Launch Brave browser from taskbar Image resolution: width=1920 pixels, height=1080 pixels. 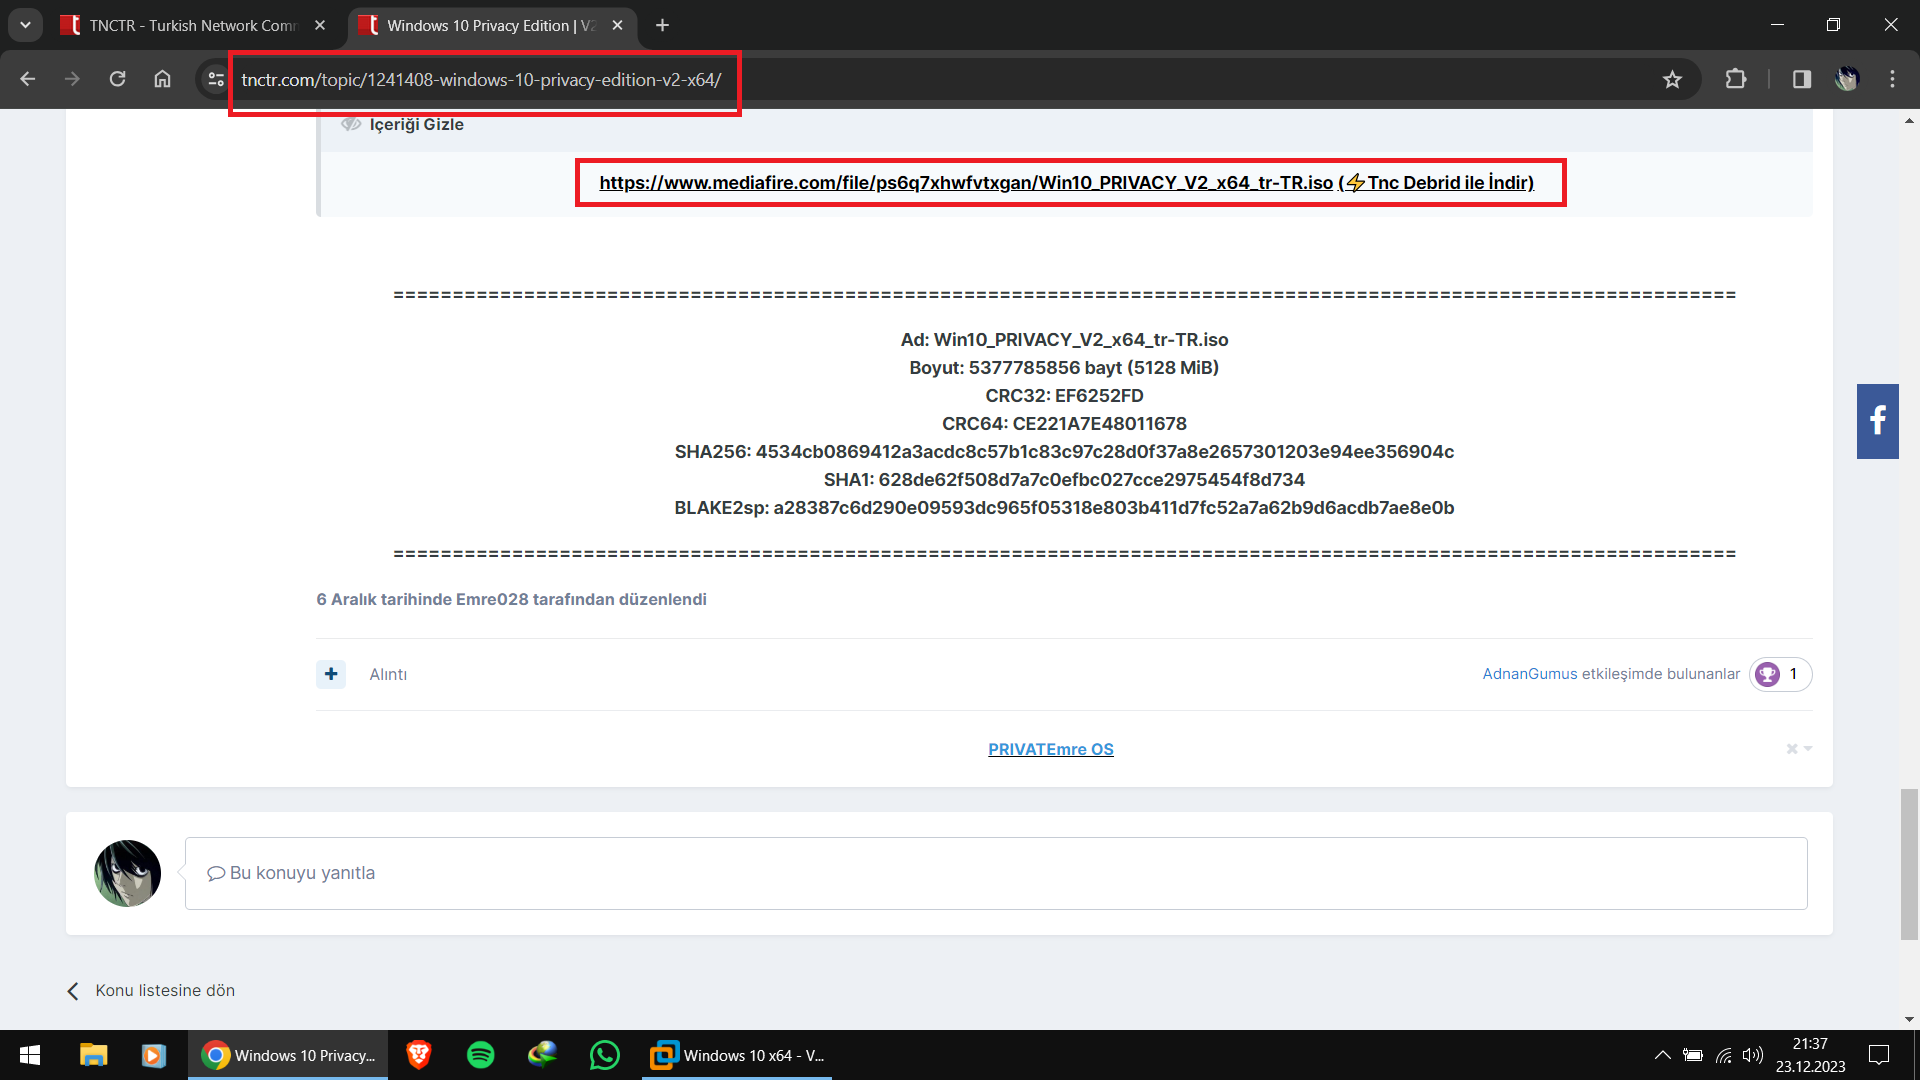point(419,1055)
